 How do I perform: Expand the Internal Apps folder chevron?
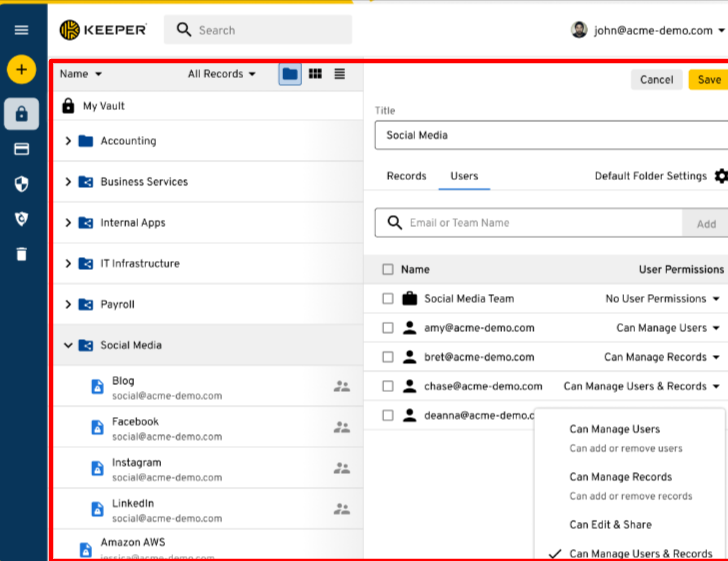(x=68, y=222)
